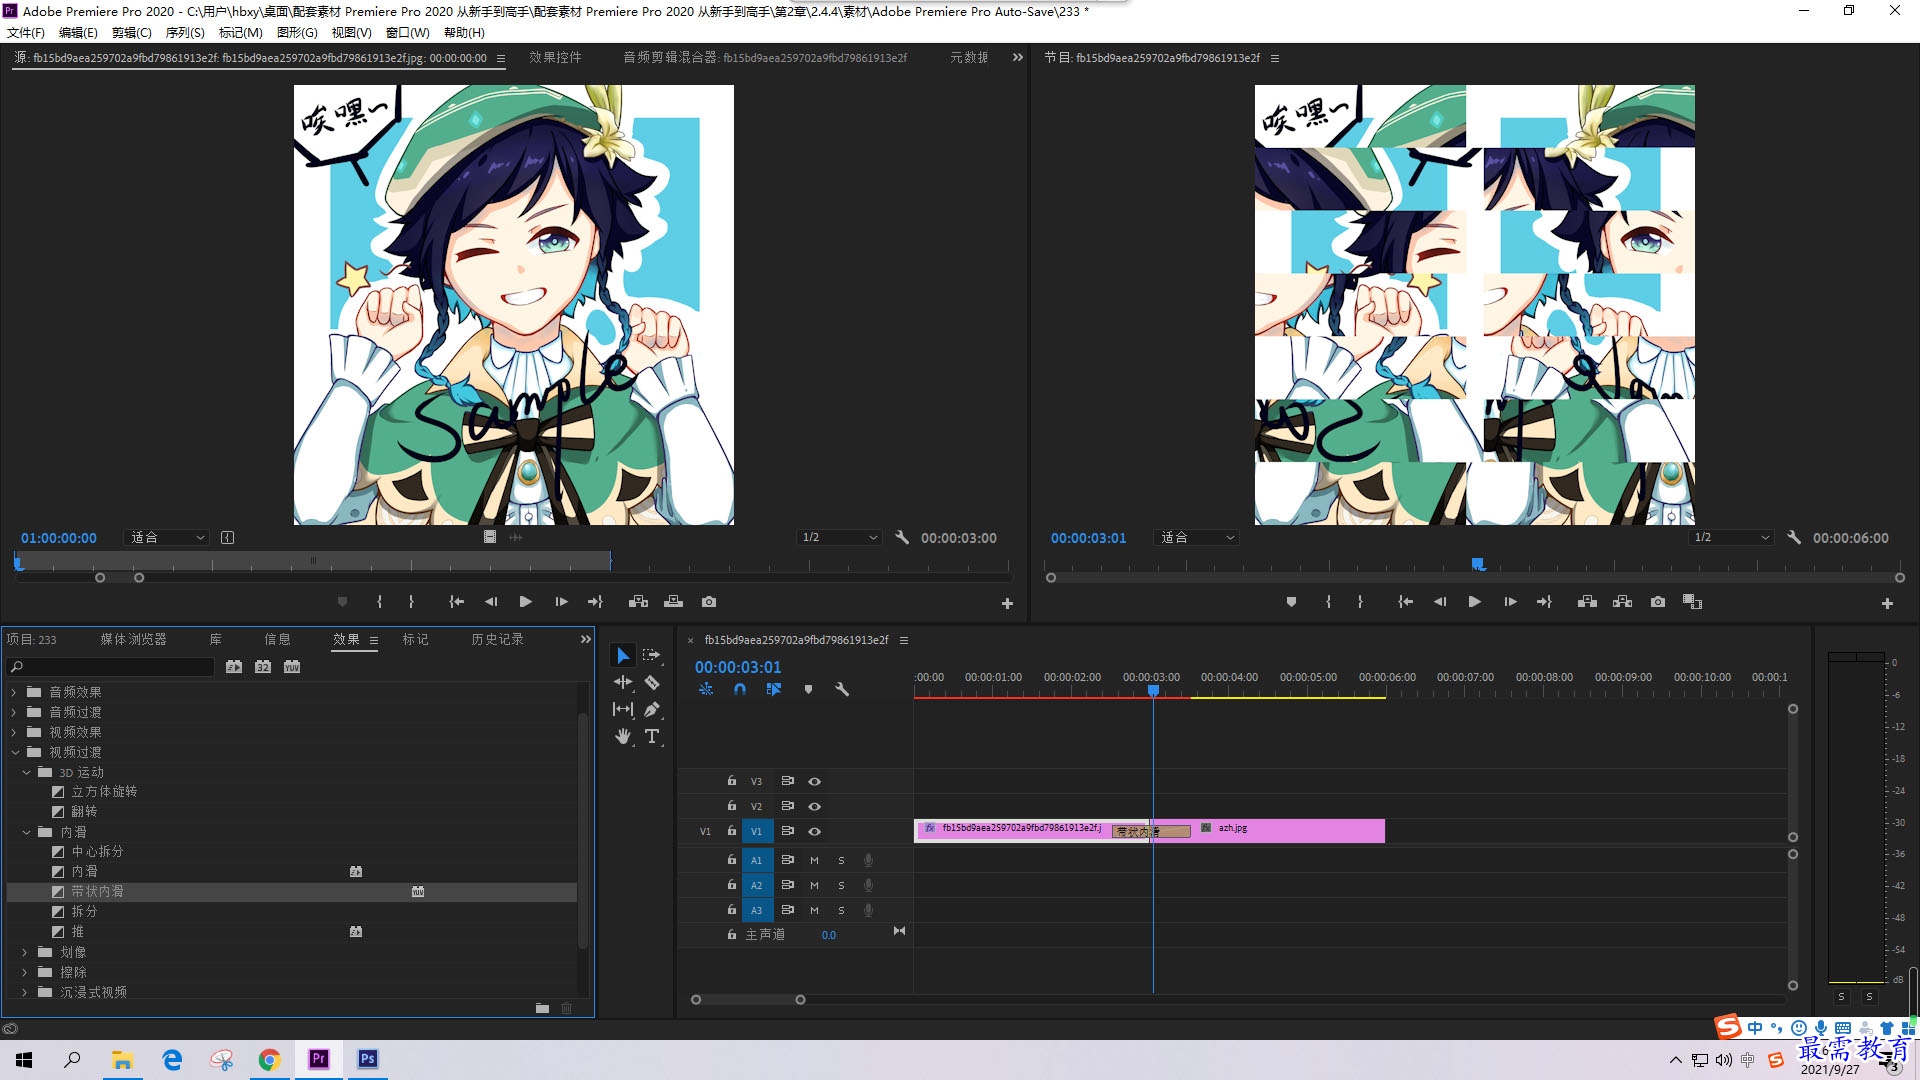Open program monitor settings wrench
The height and width of the screenshot is (1080, 1920).
tap(1794, 538)
